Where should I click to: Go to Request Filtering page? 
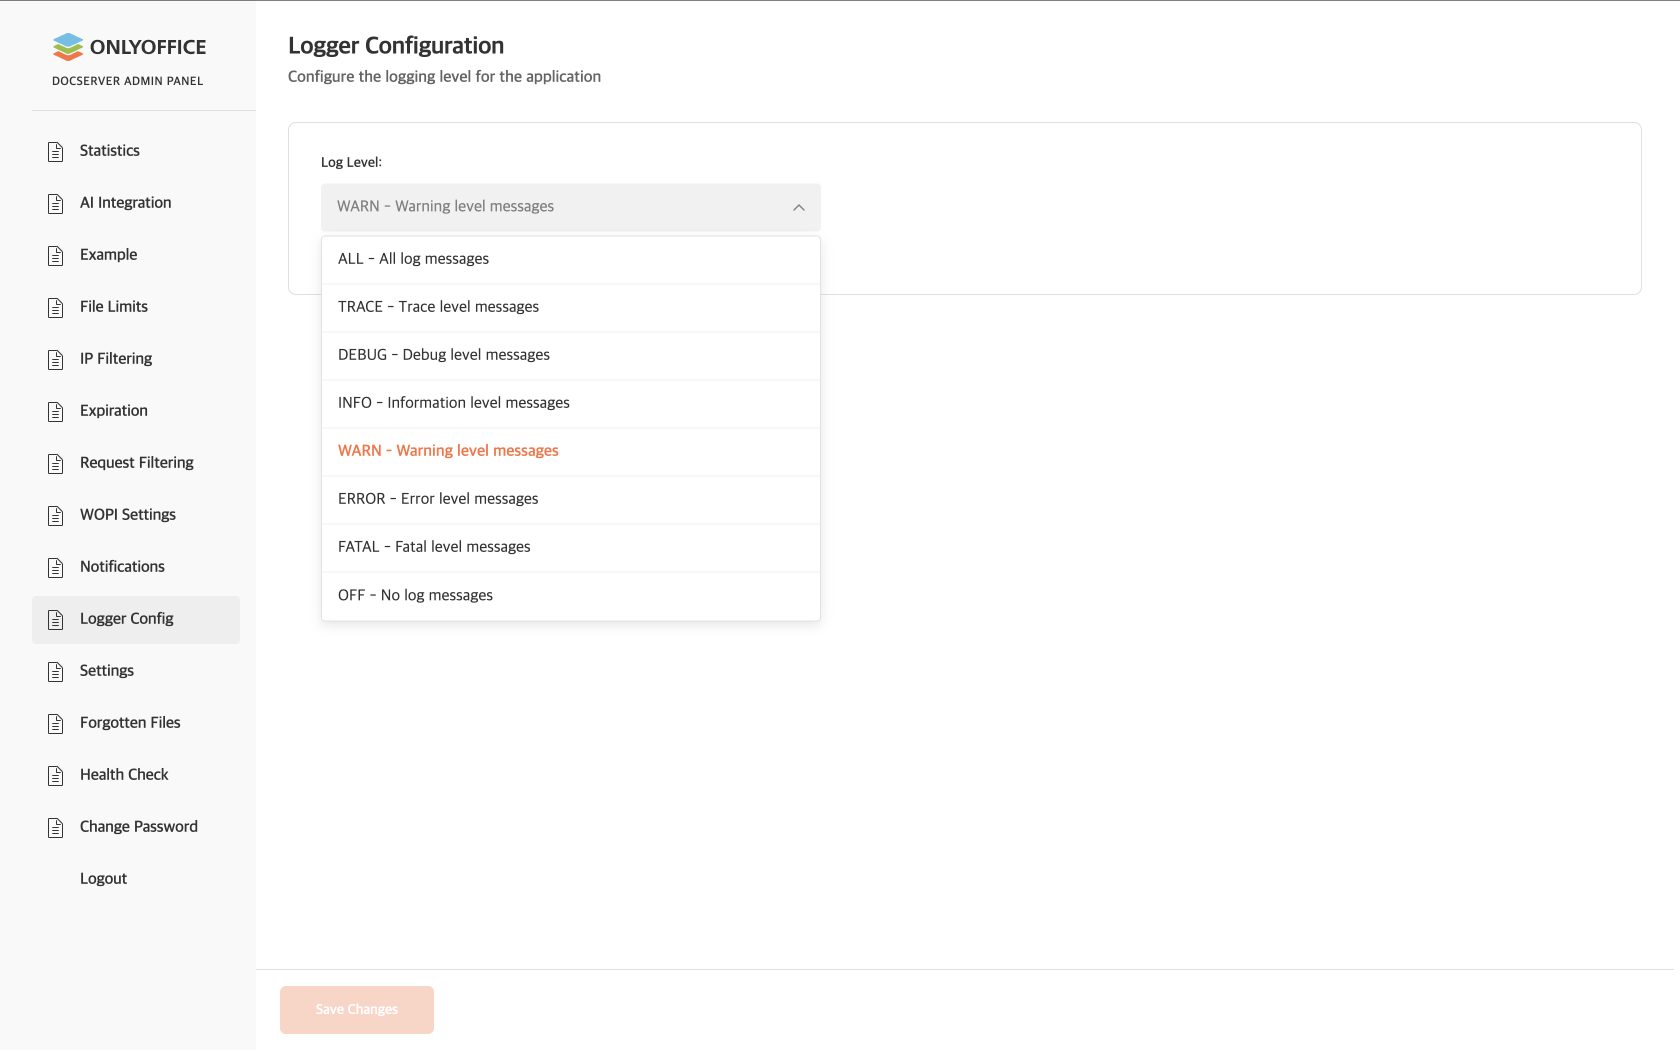(136, 463)
